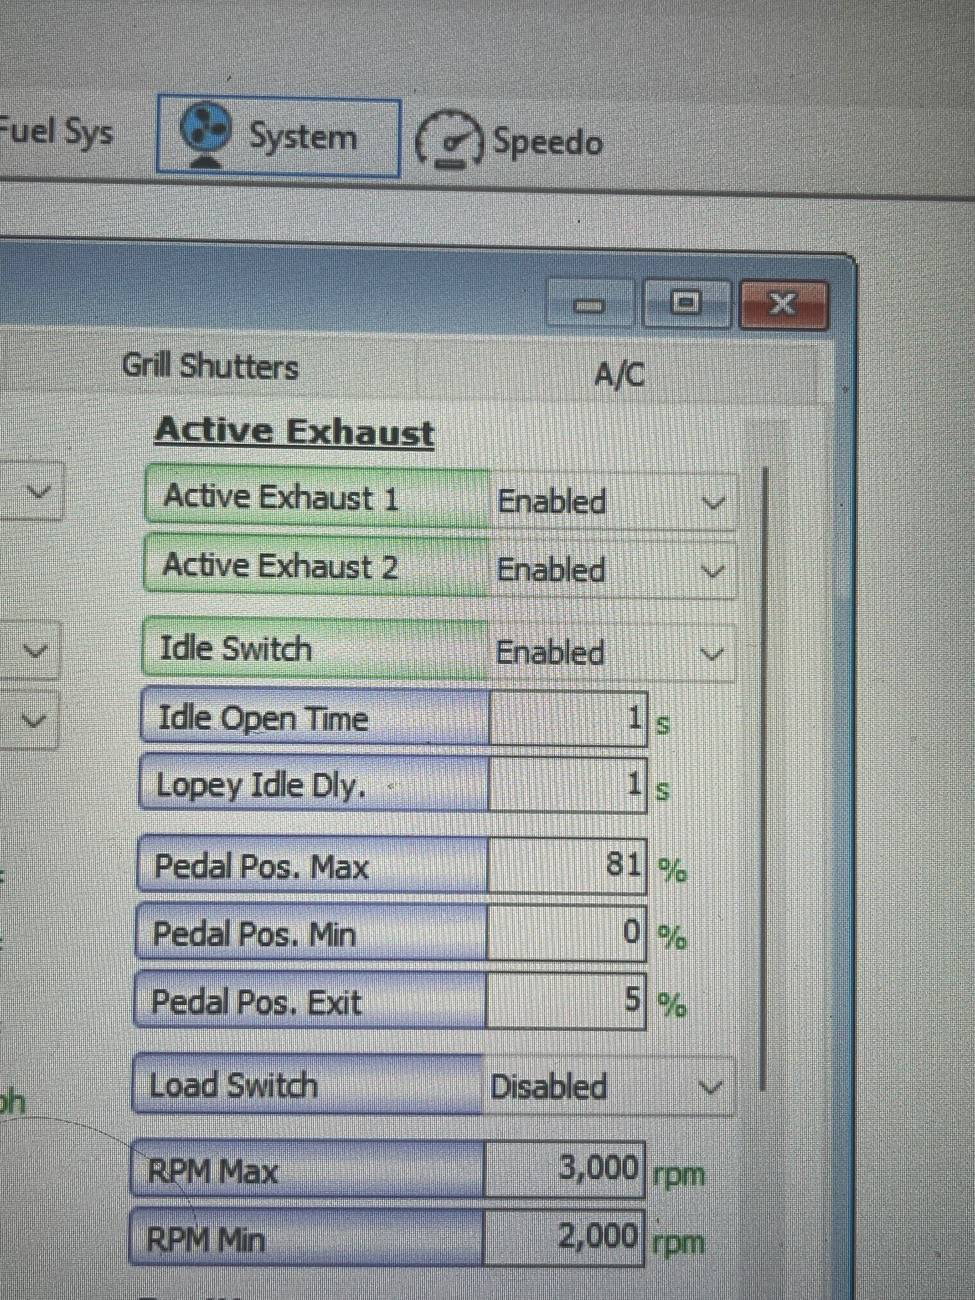Click the vertical scrollbar of the settings panel

coord(765,780)
